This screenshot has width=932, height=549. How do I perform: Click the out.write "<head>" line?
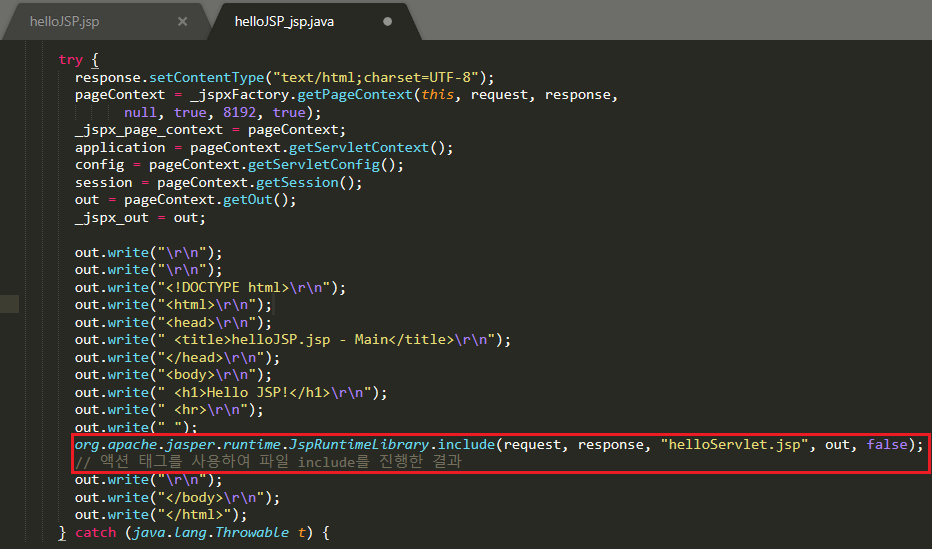[x=173, y=323]
